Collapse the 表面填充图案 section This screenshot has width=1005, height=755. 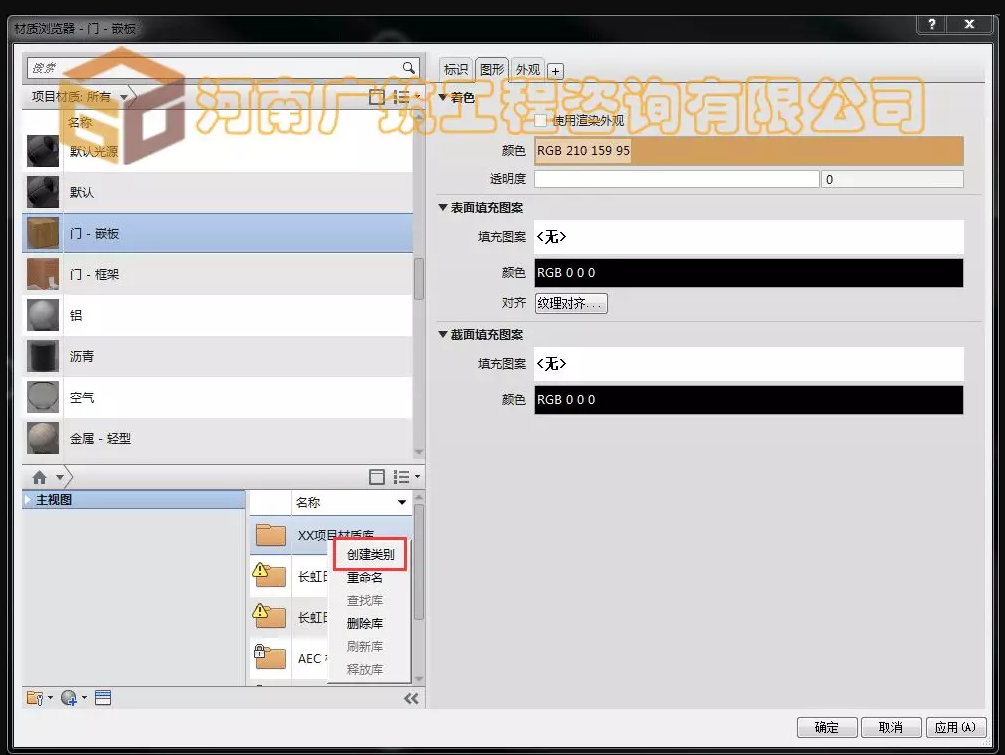pos(438,208)
